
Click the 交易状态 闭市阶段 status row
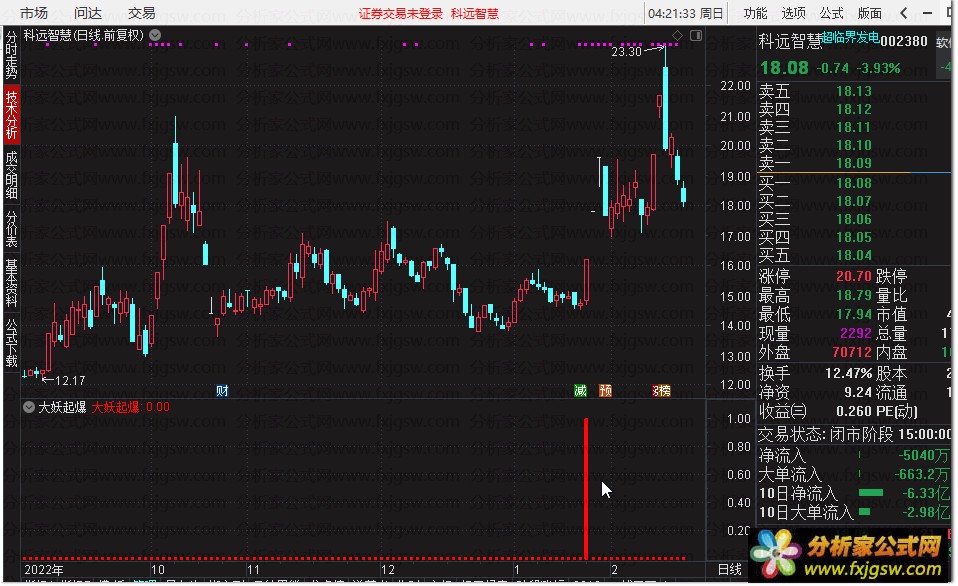click(854, 434)
